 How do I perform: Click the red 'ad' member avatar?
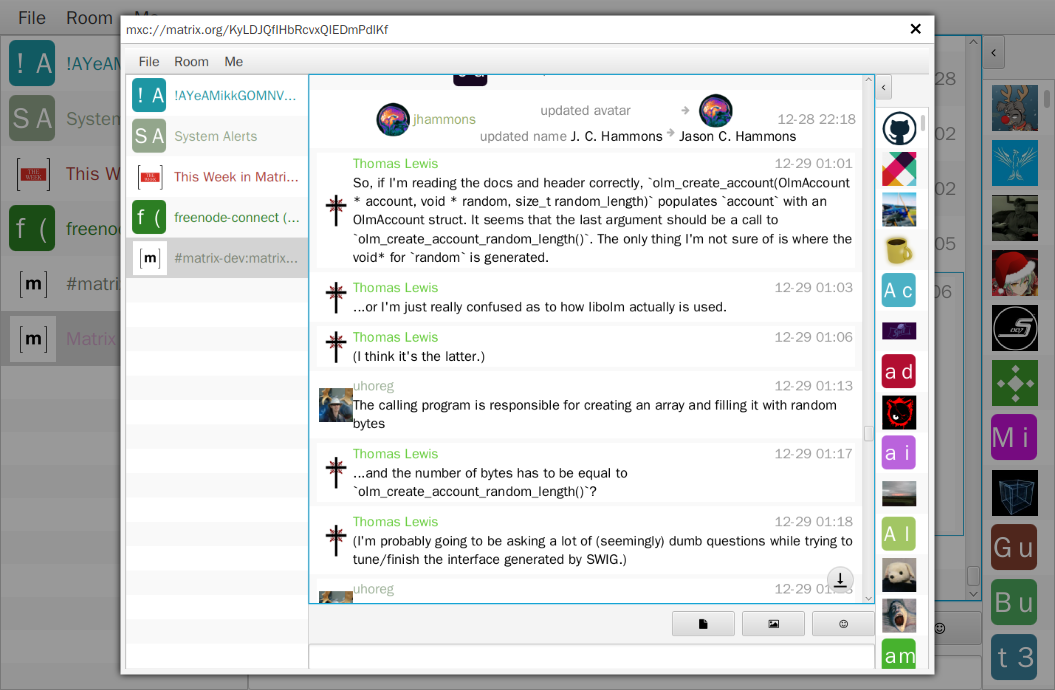tap(899, 371)
